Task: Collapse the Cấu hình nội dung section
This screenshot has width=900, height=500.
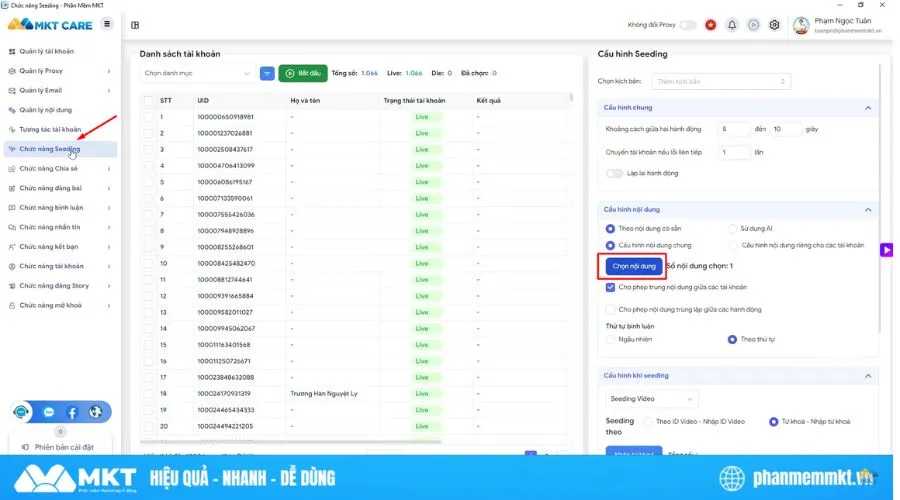Action: coord(868,210)
